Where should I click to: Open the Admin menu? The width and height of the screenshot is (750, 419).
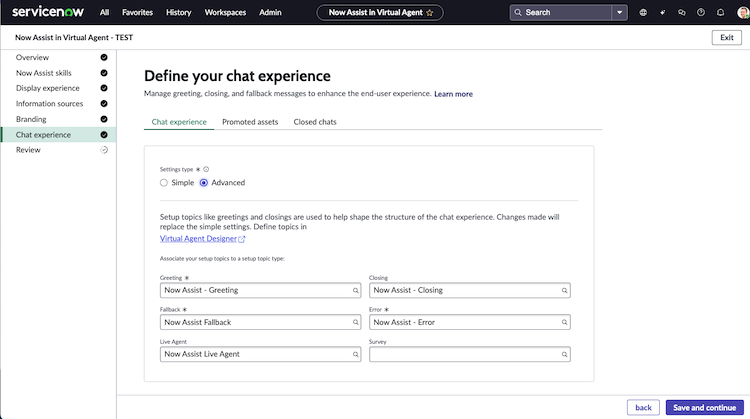click(x=270, y=12)
